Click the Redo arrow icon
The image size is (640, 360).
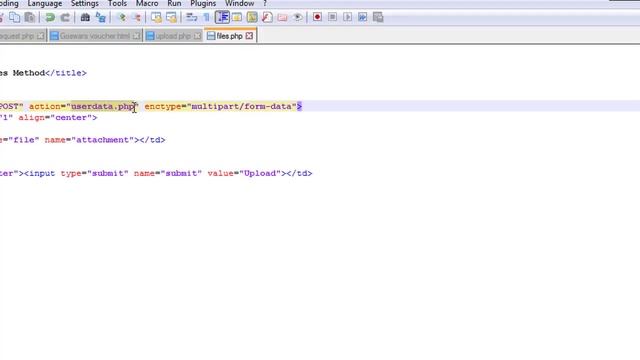(65, 17)
